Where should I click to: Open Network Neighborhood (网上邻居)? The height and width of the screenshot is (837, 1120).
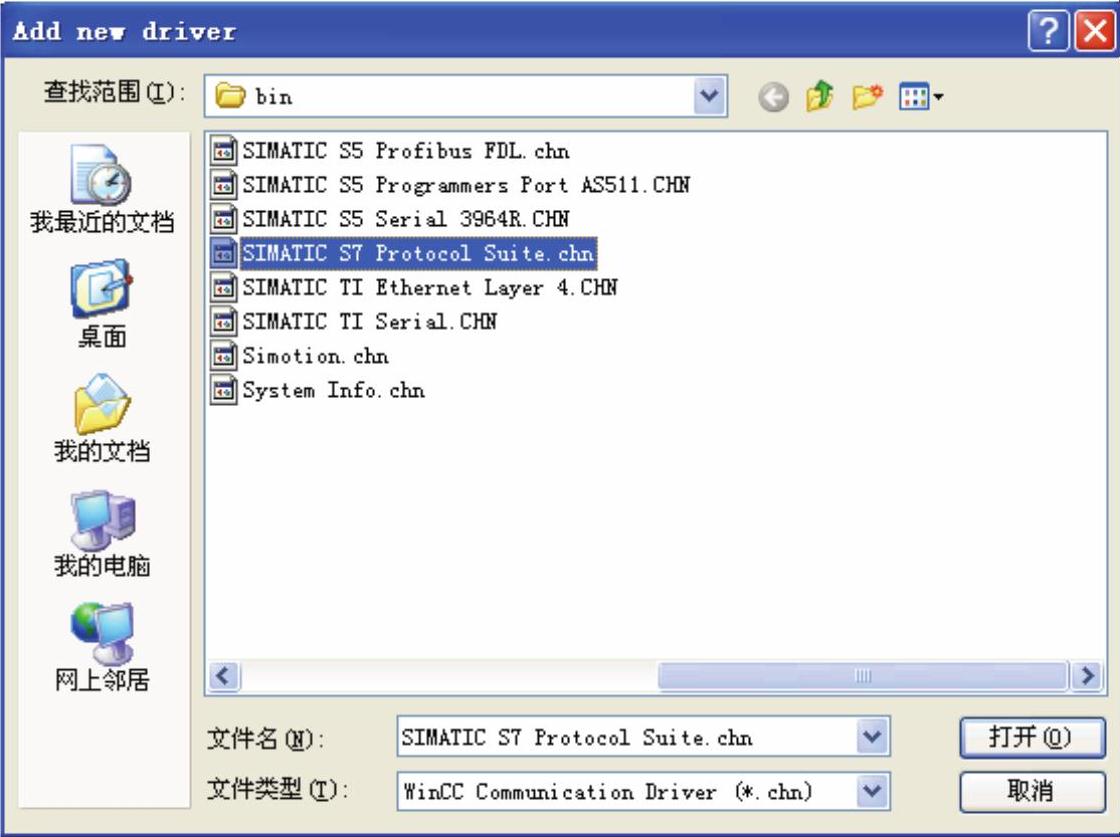tap(102, 647)
